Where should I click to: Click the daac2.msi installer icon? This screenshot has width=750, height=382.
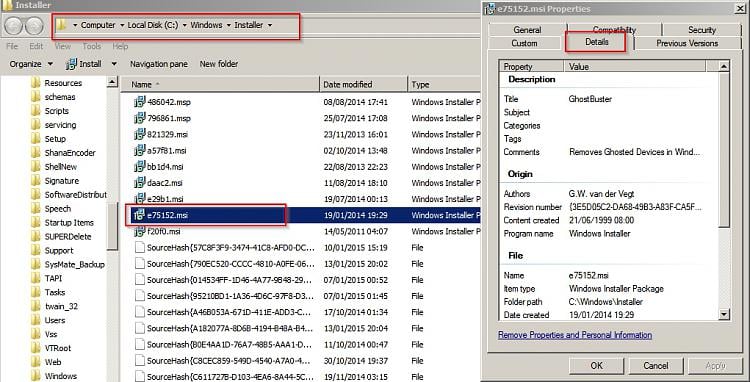point(139,183)
